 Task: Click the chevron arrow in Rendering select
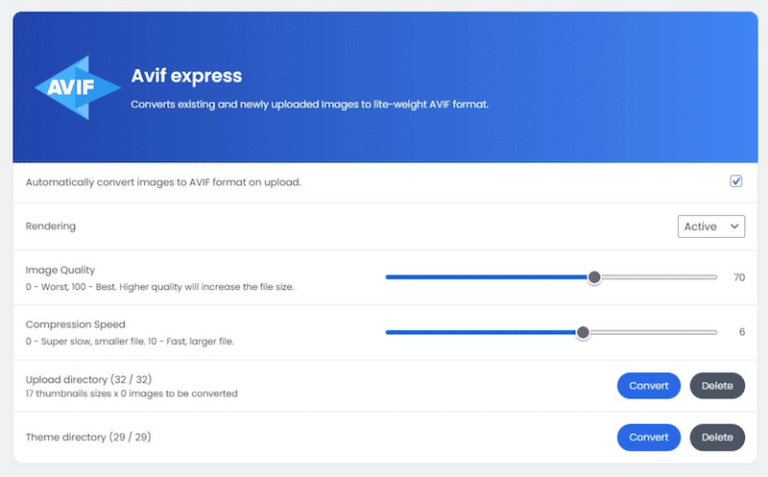click(734, 226)
